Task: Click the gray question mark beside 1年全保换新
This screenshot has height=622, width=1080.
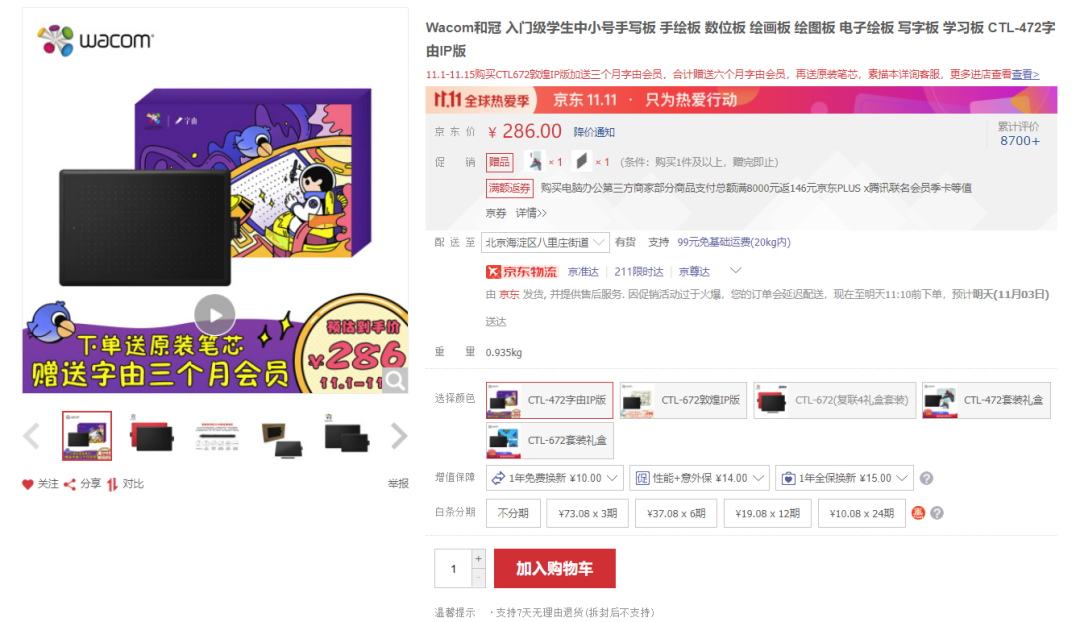Action: 926,478
